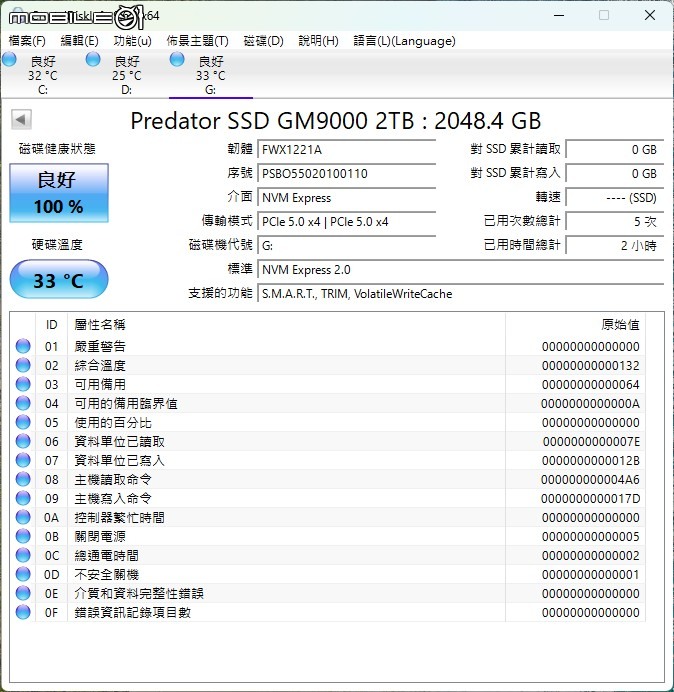This screenshot has width=674, height=692.
Task: Open the 磁碟(D) menu
Action: coord(264,41)
